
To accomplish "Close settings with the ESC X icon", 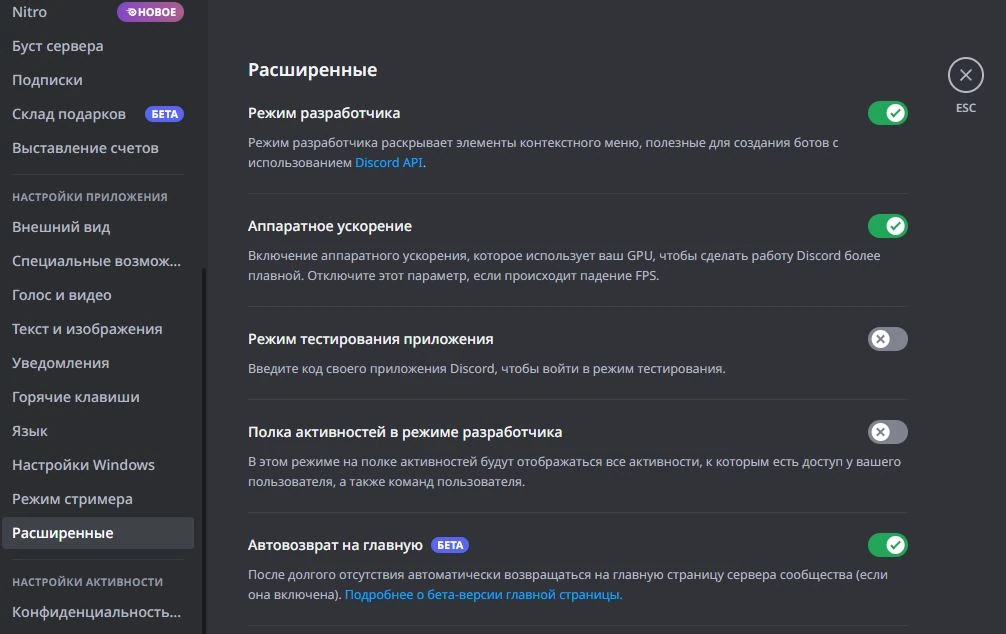I will tap(965, 75).
